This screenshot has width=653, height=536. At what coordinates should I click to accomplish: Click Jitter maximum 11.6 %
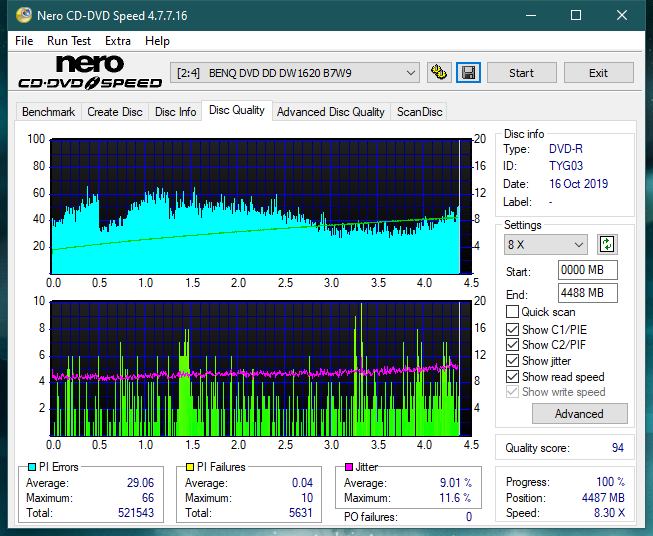(x=456, y=498)
